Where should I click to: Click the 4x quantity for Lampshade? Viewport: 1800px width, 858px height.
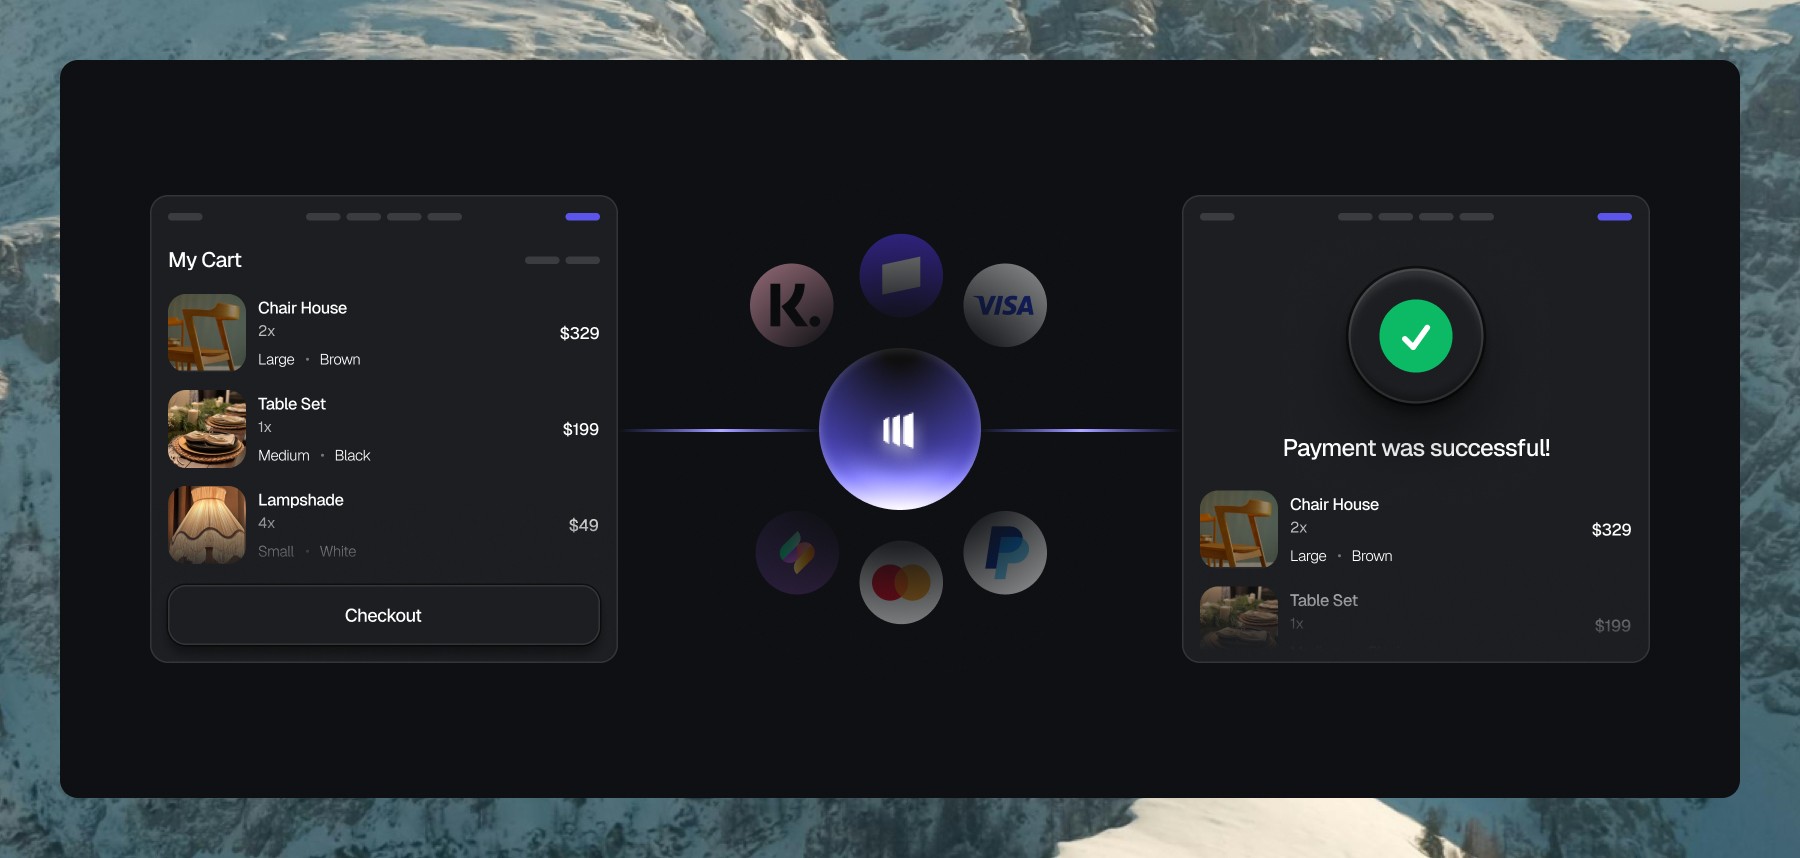pyautogui.click(x=266, y=523)
